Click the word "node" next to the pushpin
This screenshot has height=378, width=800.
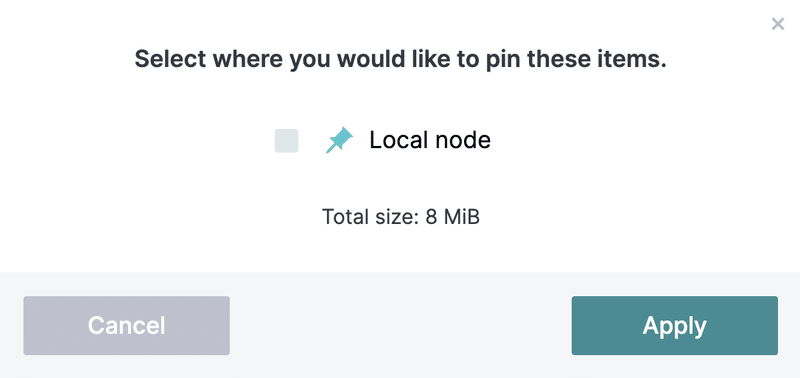463,140
